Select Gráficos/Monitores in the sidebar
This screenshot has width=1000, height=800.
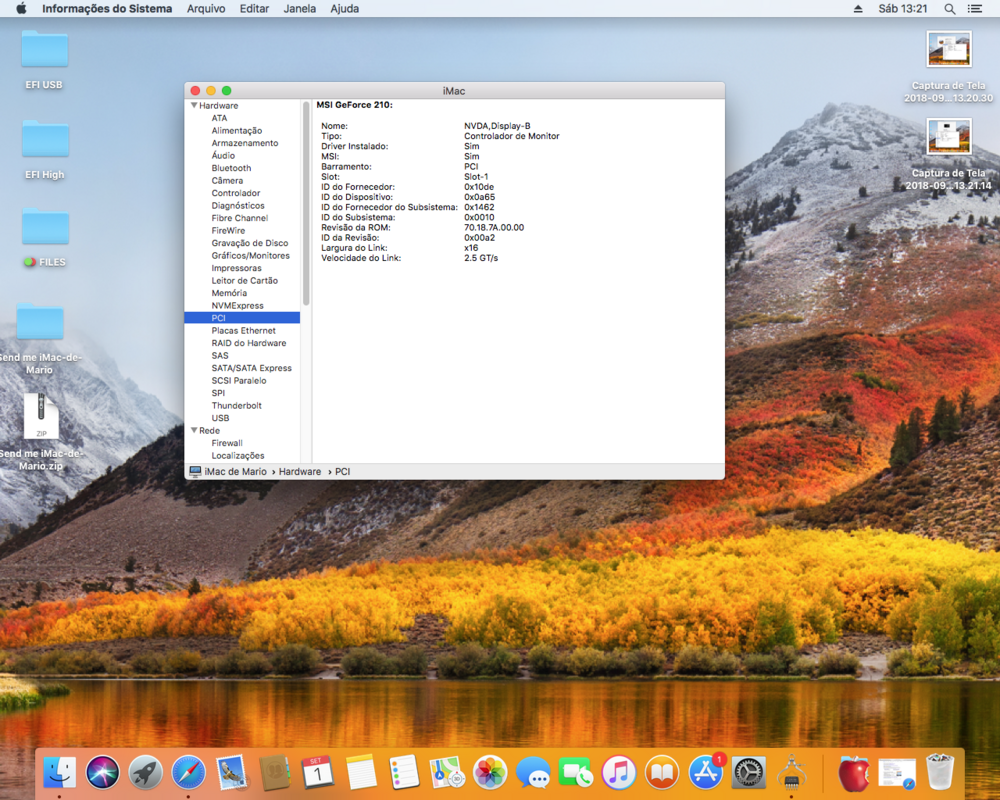pyautogui.click(x=250, y=256)
